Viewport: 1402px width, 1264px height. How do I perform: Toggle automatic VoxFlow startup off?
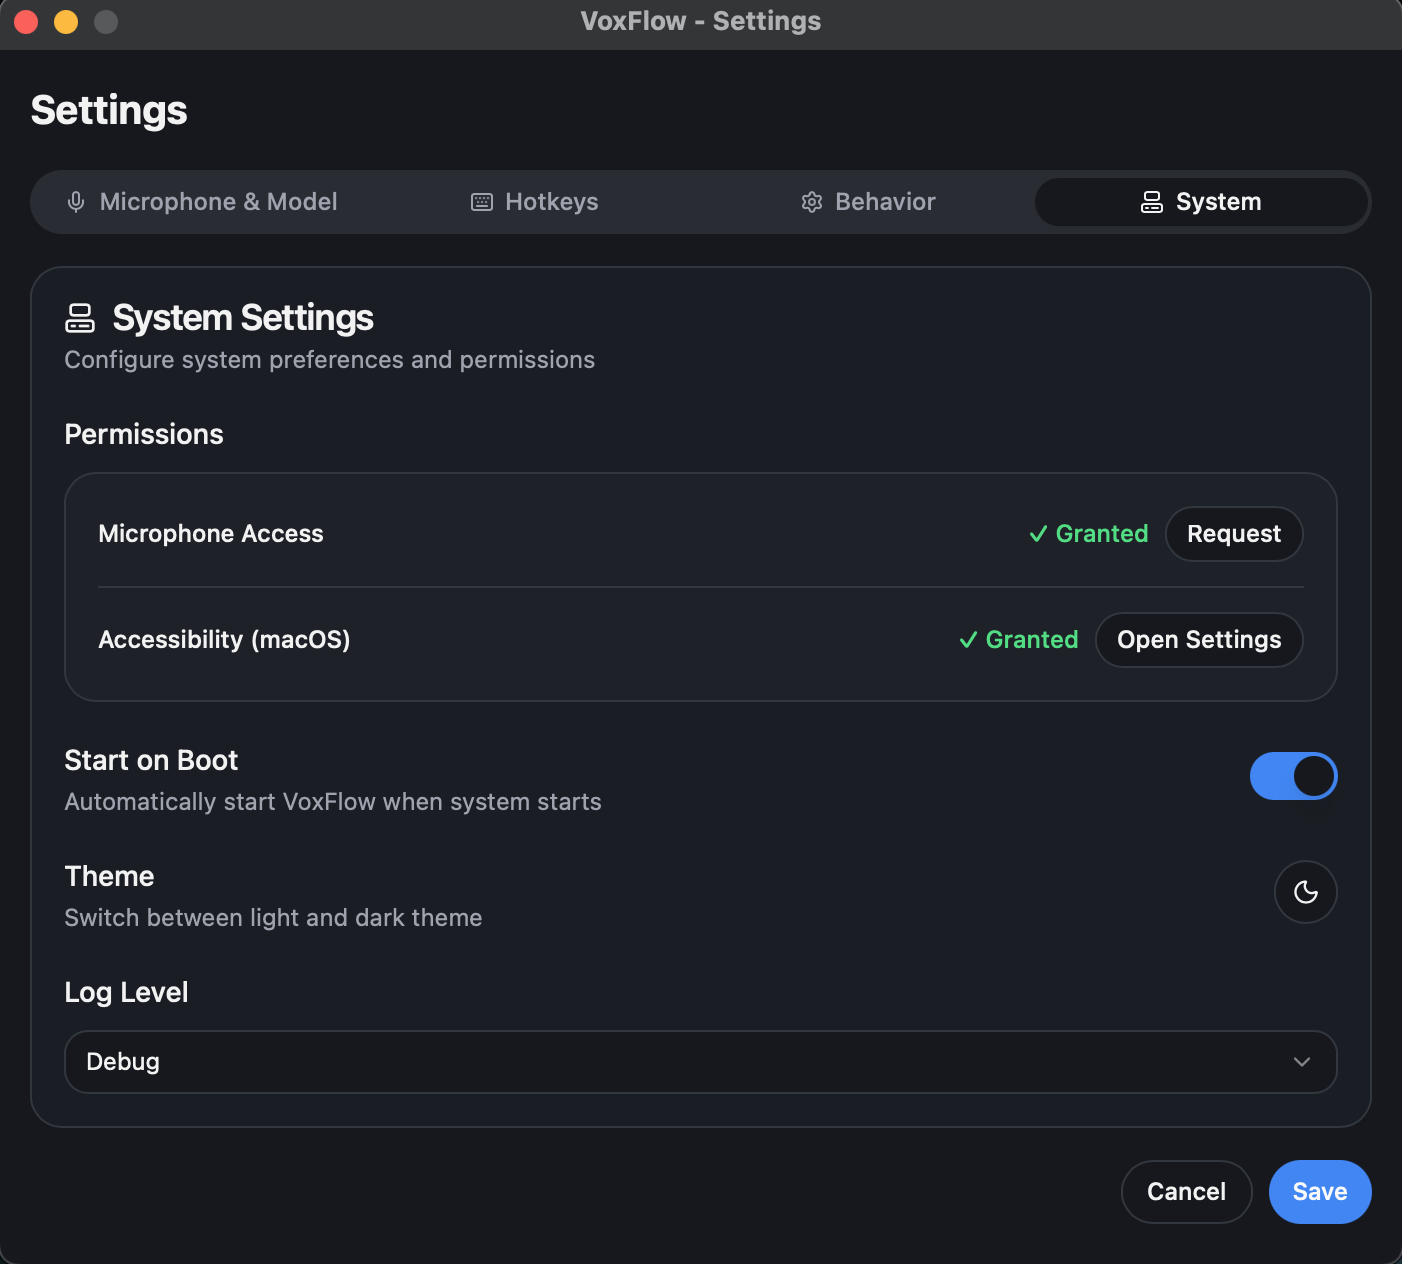tap(1293, 776)
